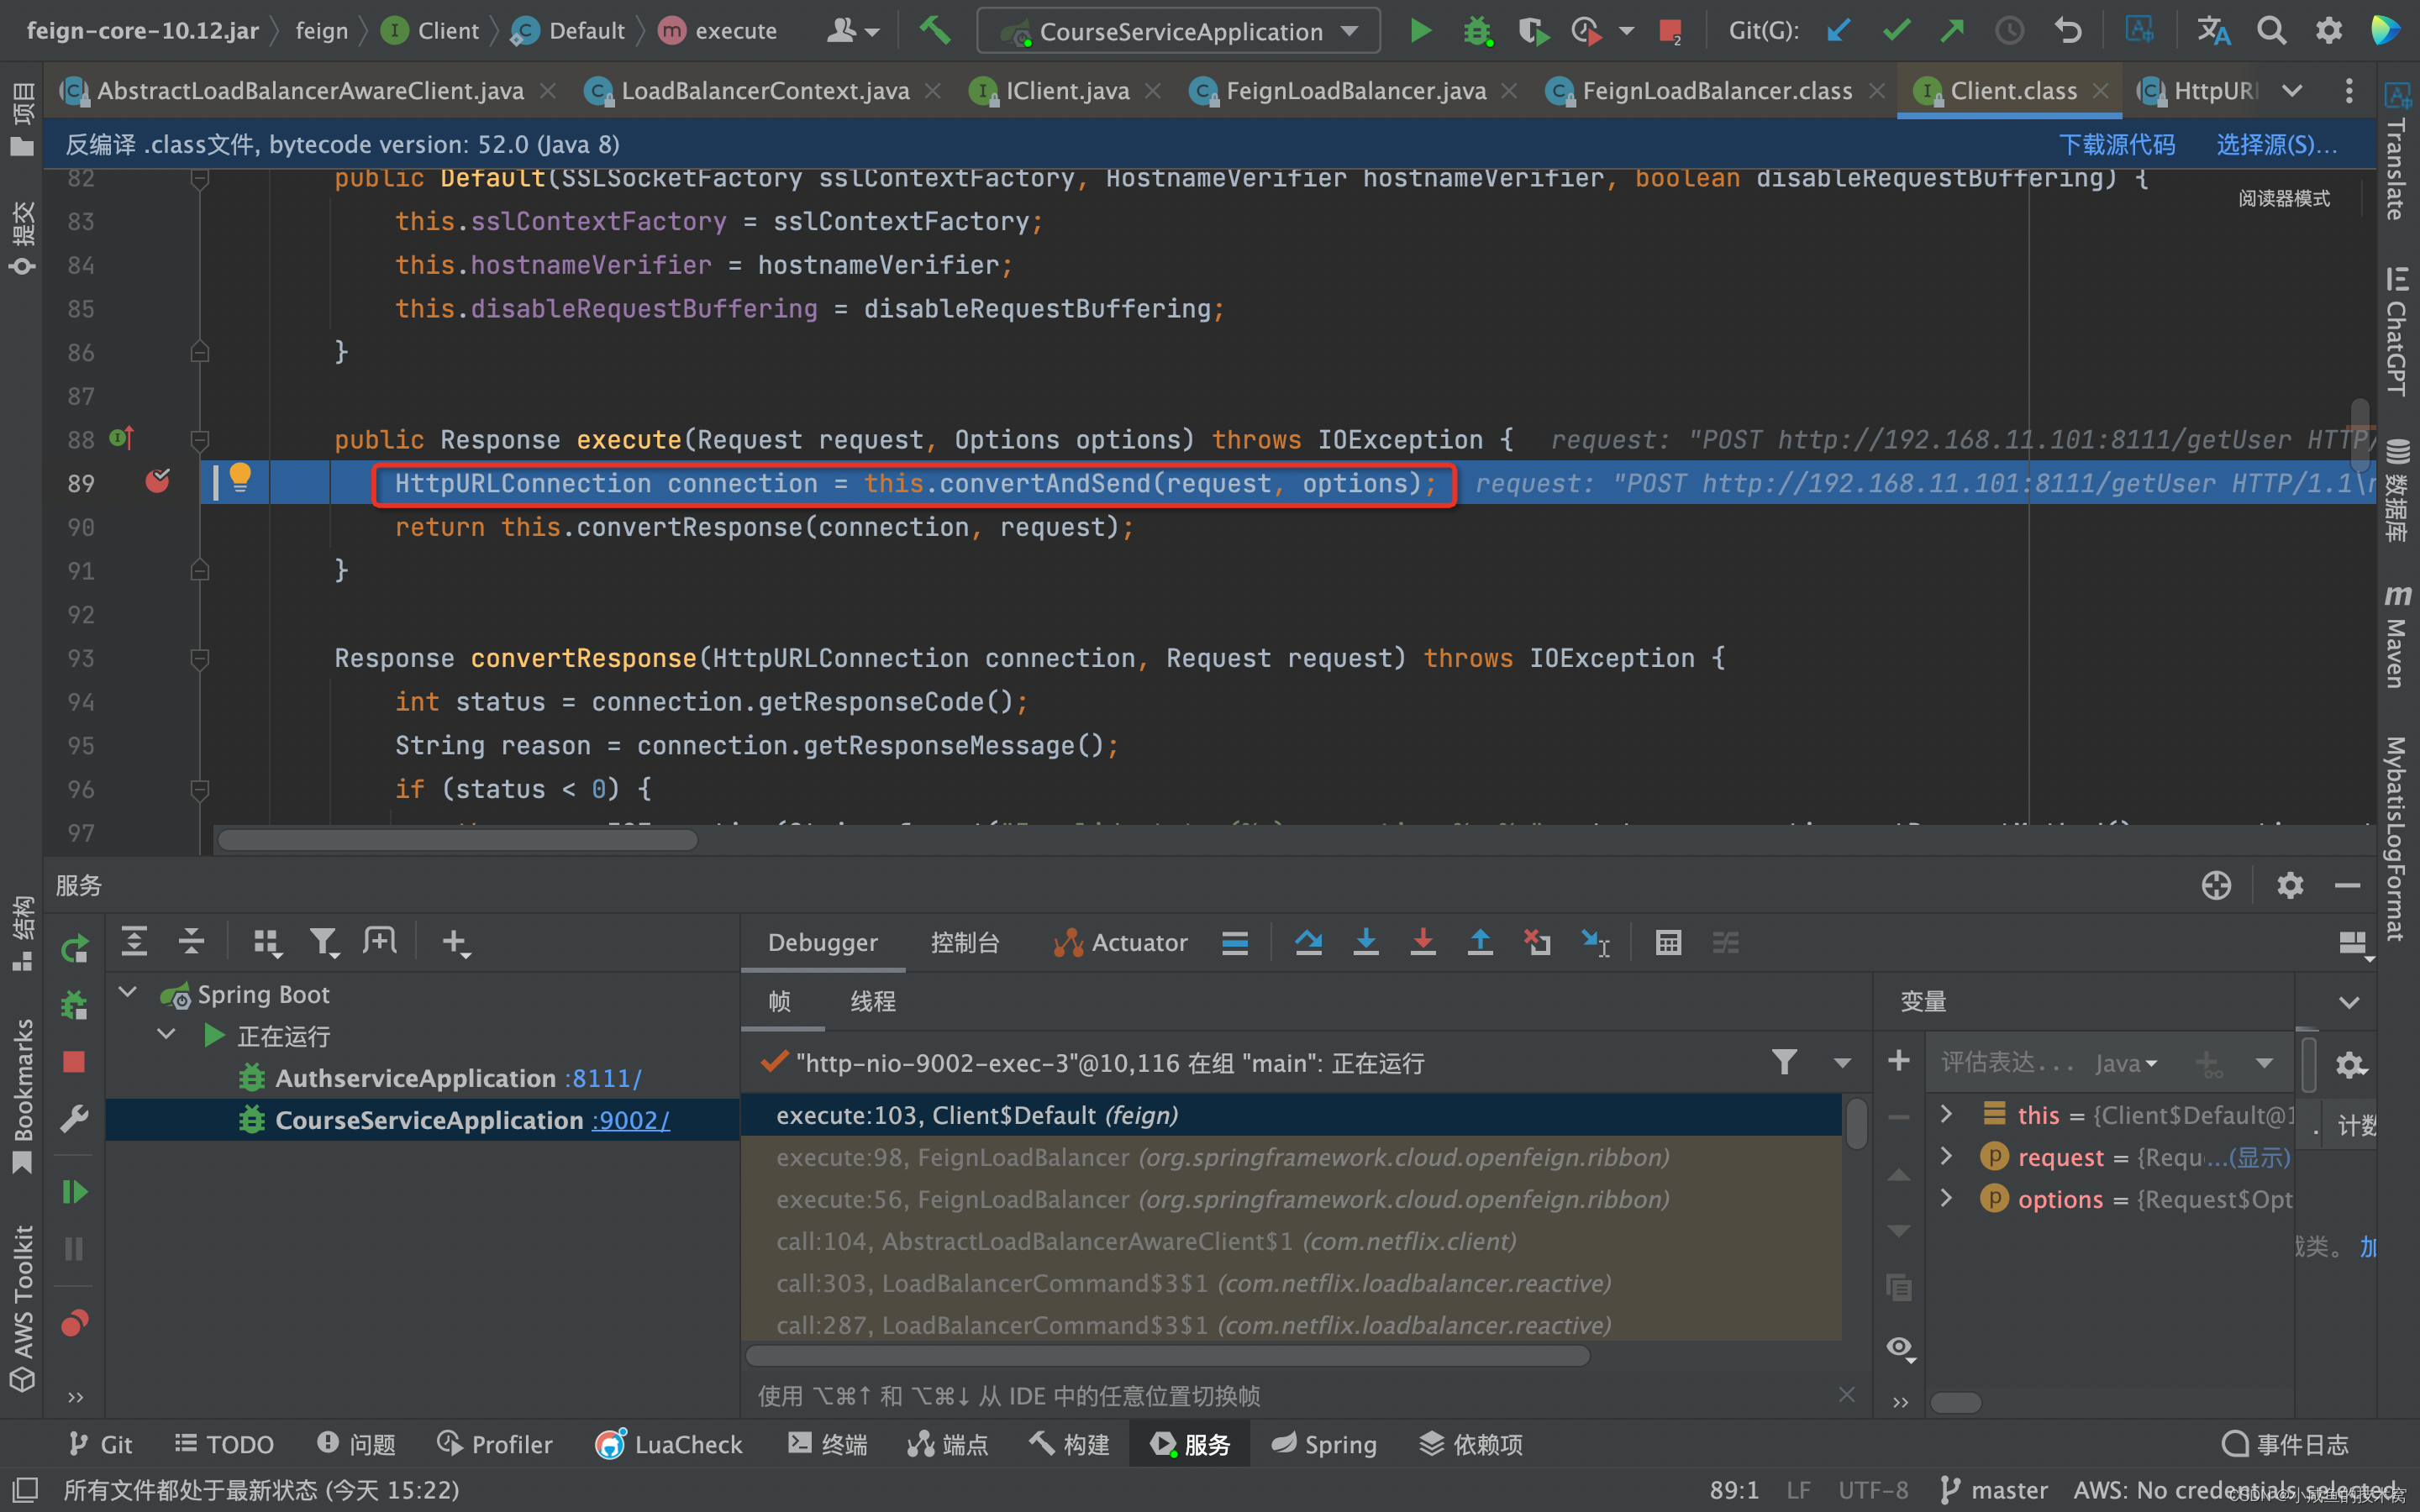Click the step out debug icon
Image resolution: width=2420 pixels, height=1512 pixels.
(1477, 942)
